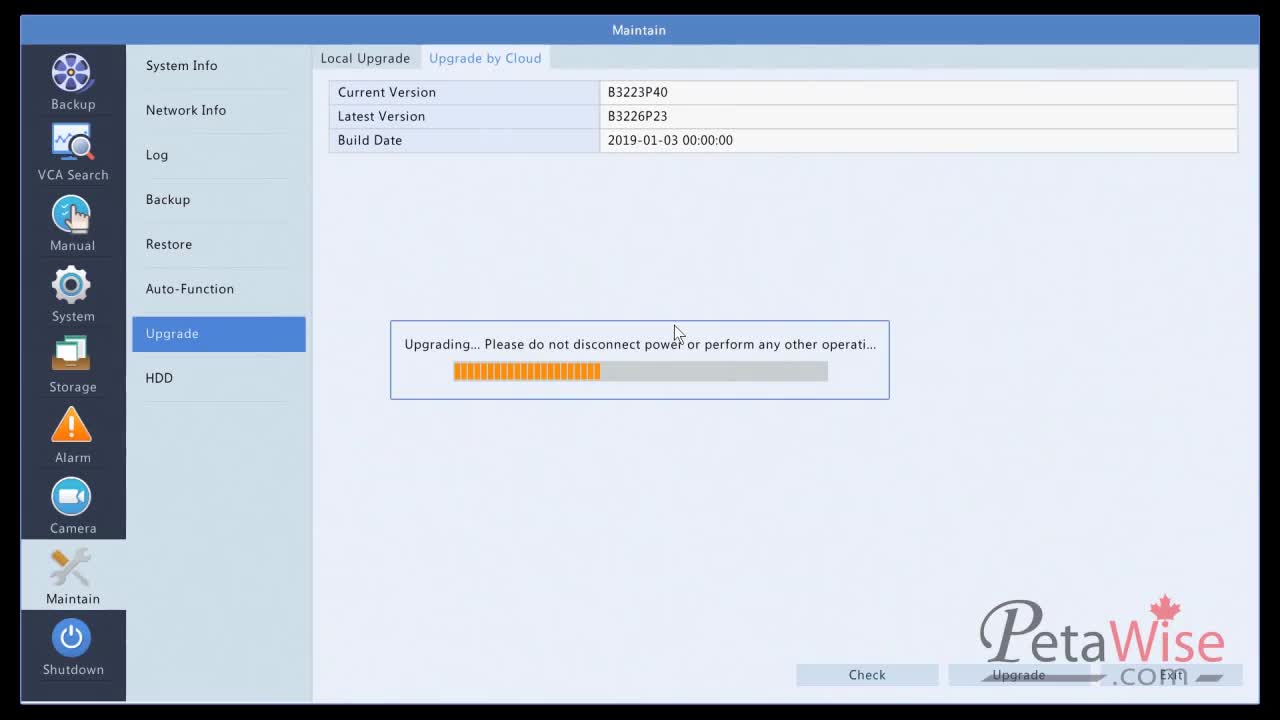Open the Camera icon
The image size is (1280, 720).
(x=72, y=498)
